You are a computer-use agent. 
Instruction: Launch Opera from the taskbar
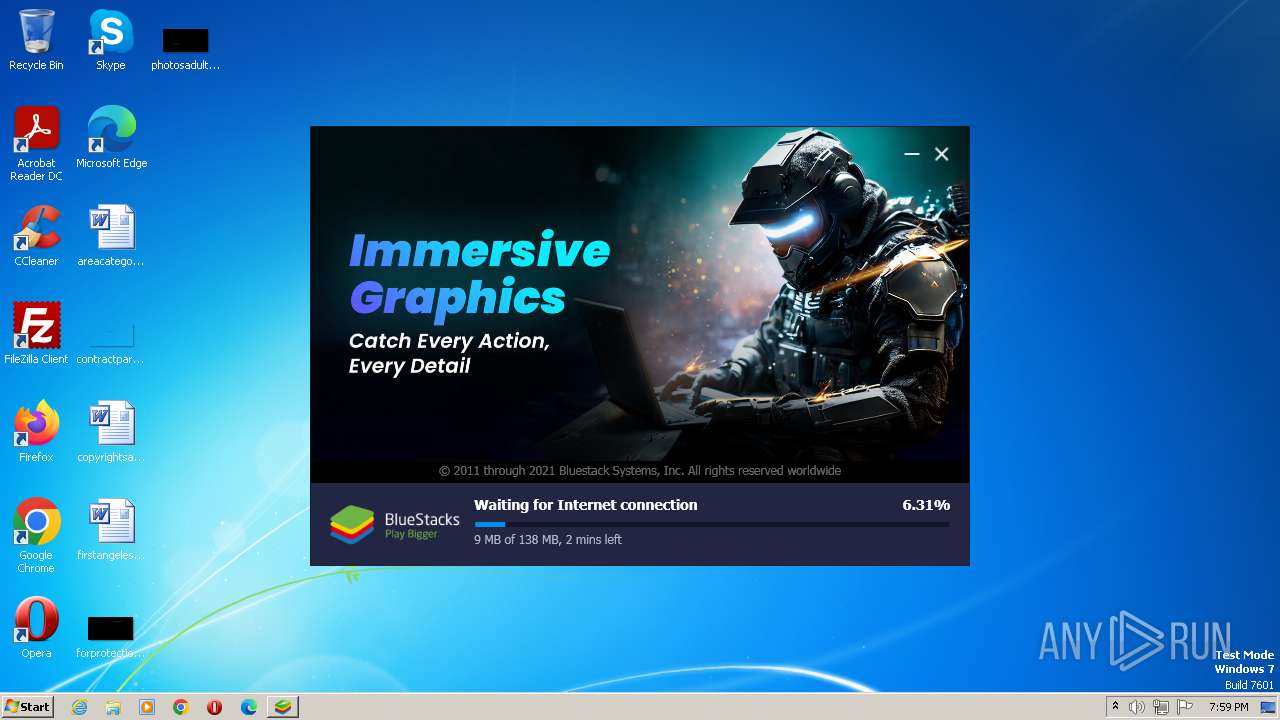(214, 707)
